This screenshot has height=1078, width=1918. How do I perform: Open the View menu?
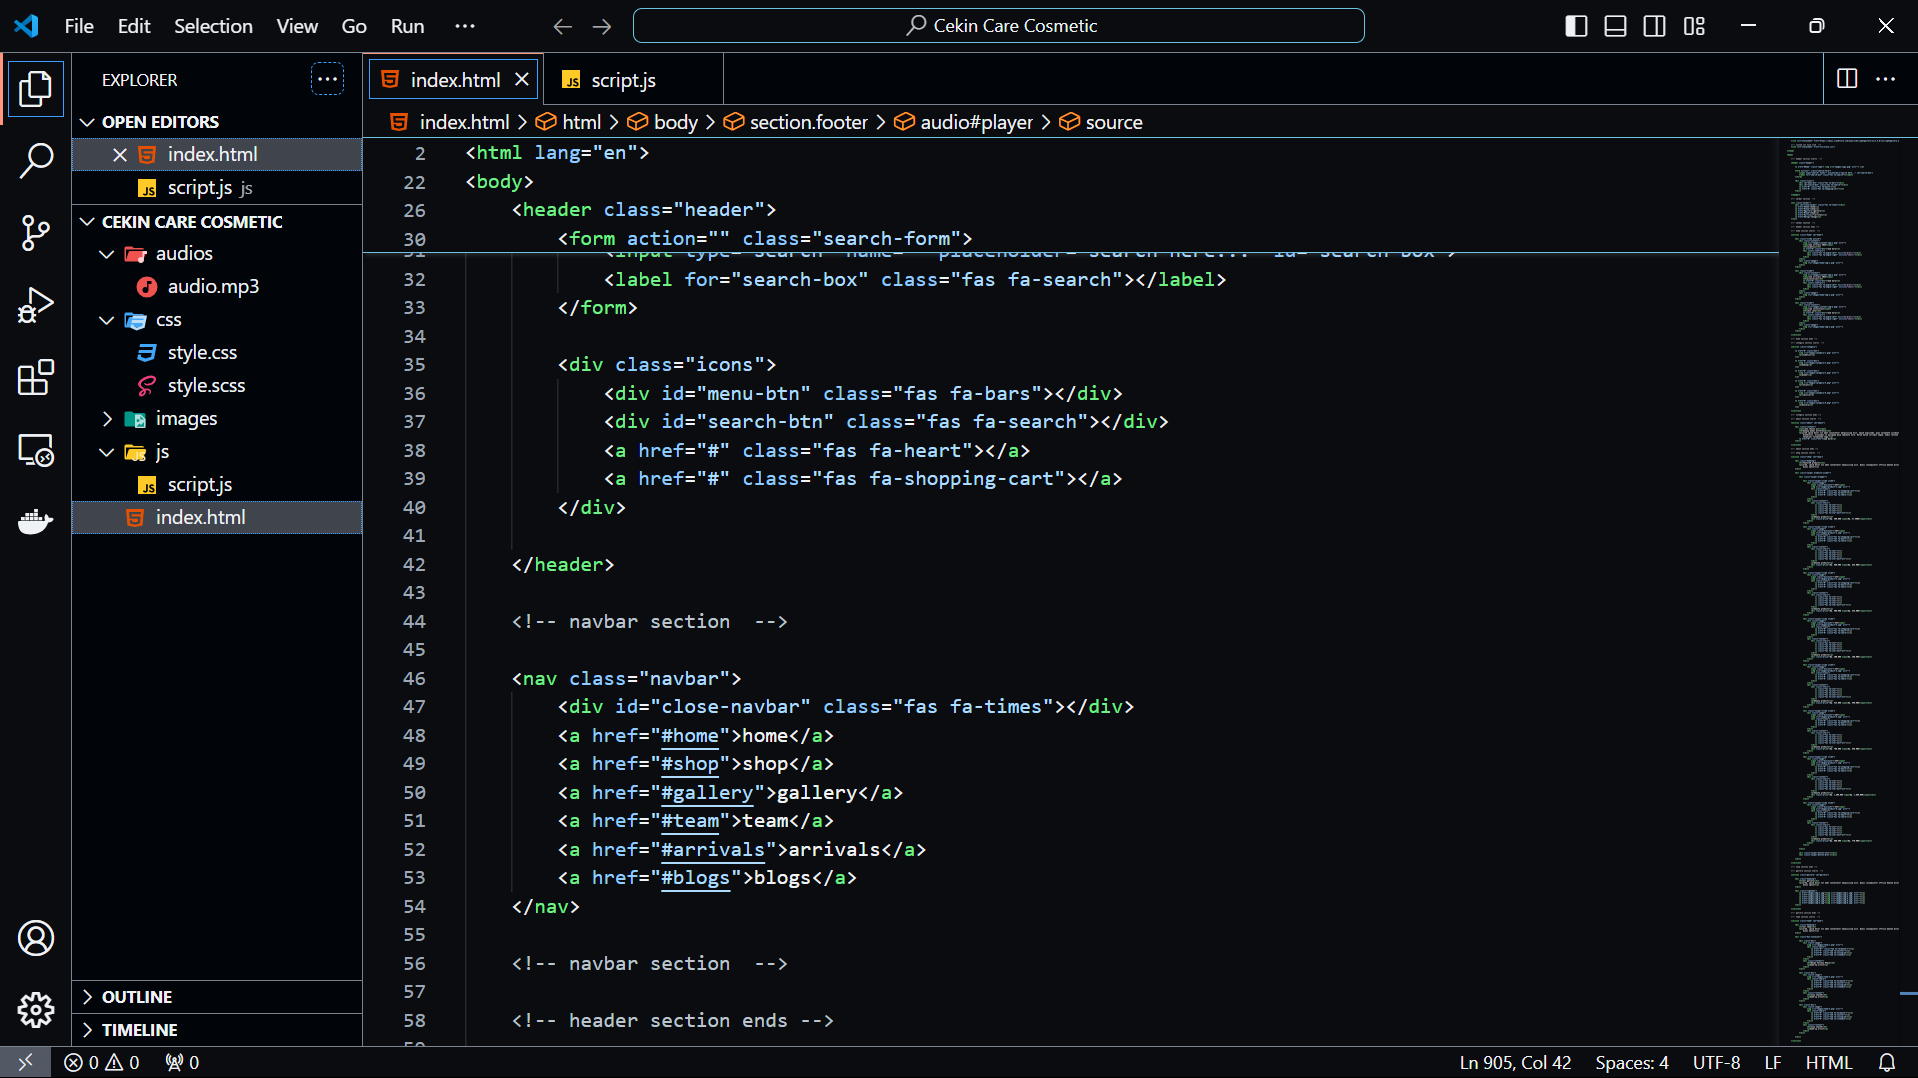point(297,26)
